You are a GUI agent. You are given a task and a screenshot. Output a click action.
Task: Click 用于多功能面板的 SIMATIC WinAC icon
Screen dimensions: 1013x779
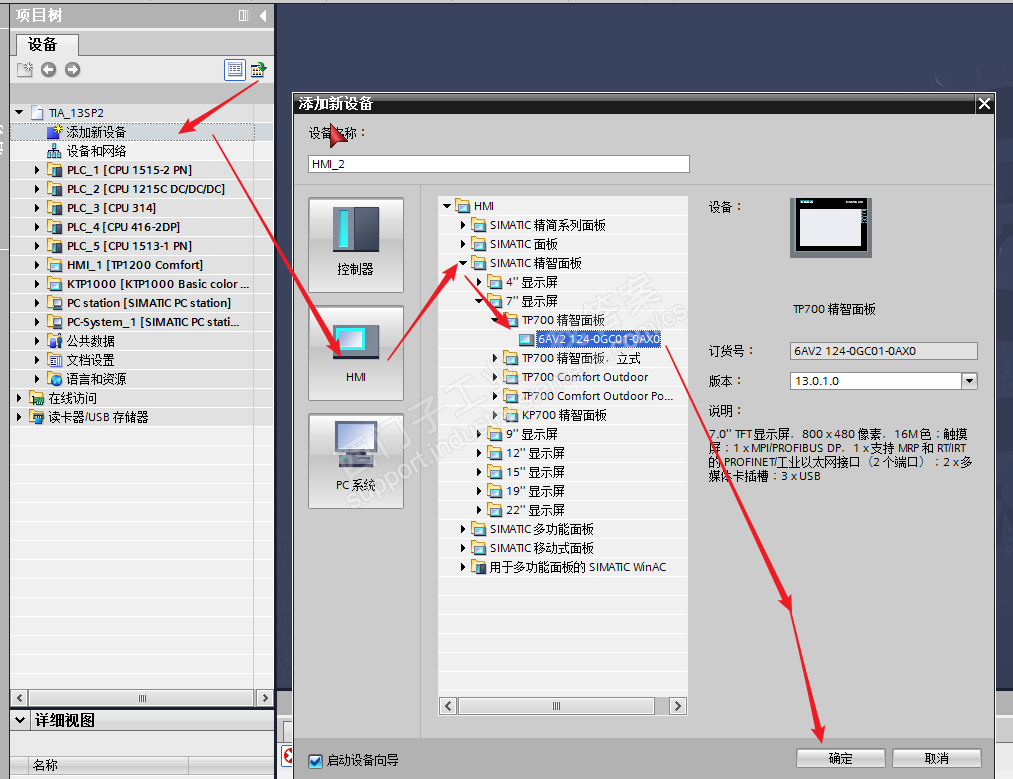pyautogui.click(x=479, y=567)
